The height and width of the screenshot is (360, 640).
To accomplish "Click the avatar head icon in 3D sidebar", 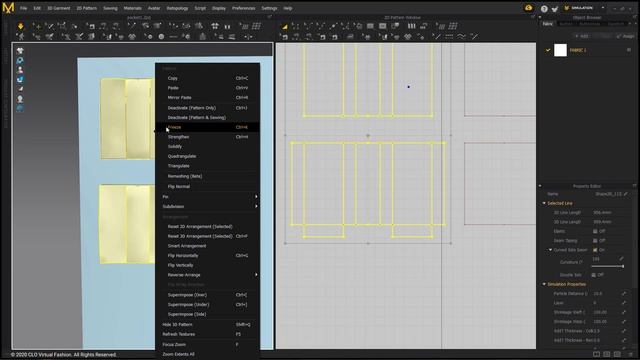I will [20, 99].
